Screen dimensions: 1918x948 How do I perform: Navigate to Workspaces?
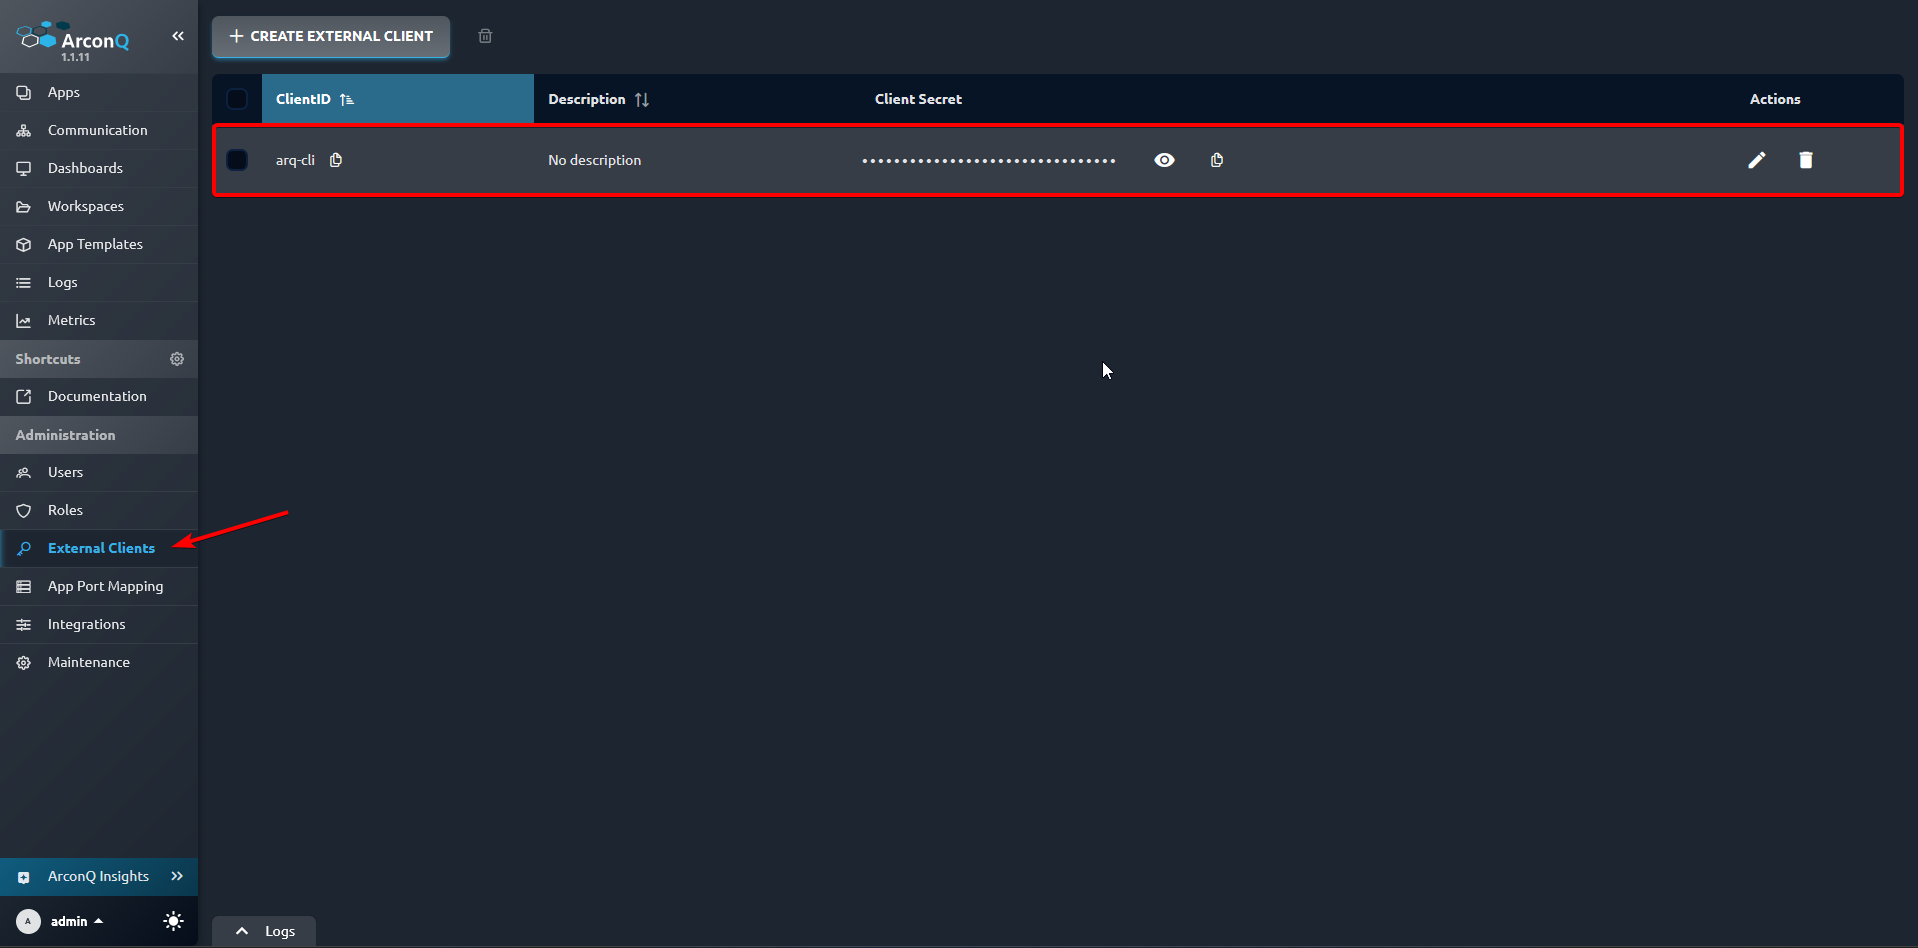pos(99,206)
